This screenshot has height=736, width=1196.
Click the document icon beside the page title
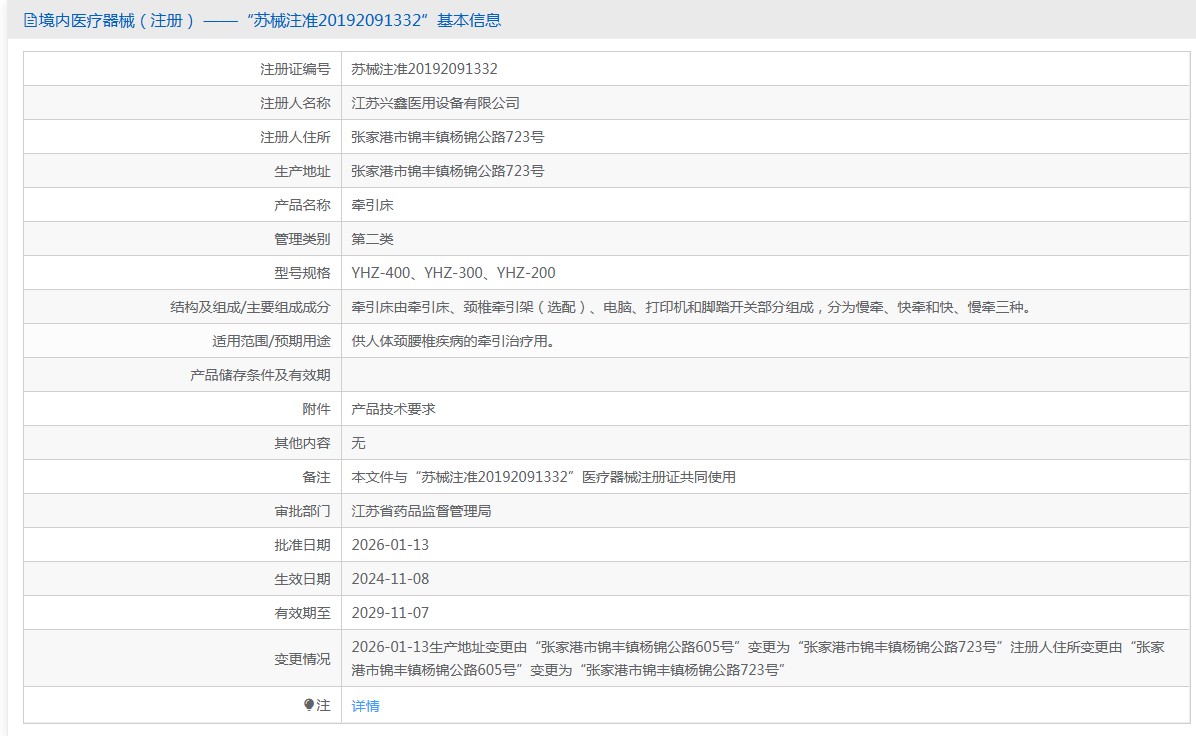(29, 20)
